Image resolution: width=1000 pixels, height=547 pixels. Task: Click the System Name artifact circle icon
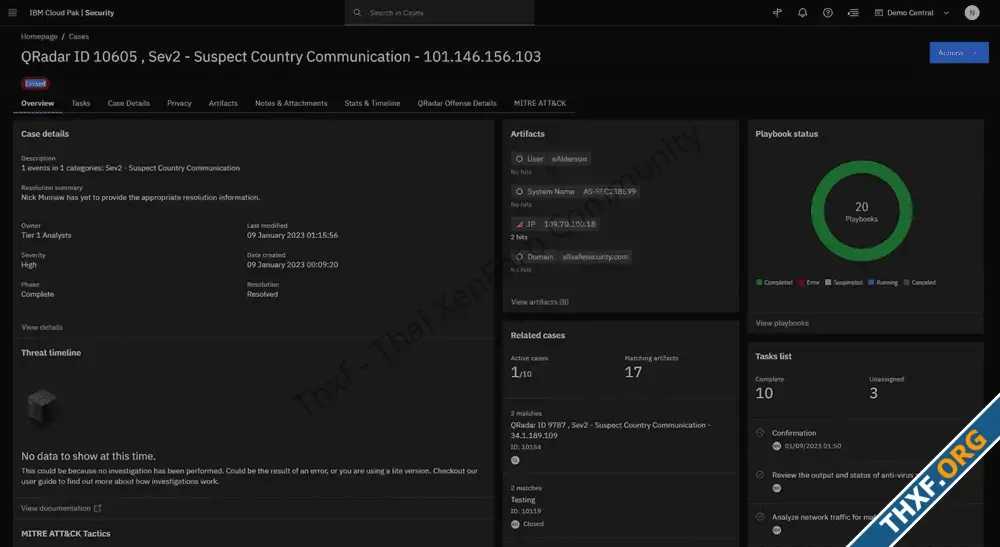[519, 191]
